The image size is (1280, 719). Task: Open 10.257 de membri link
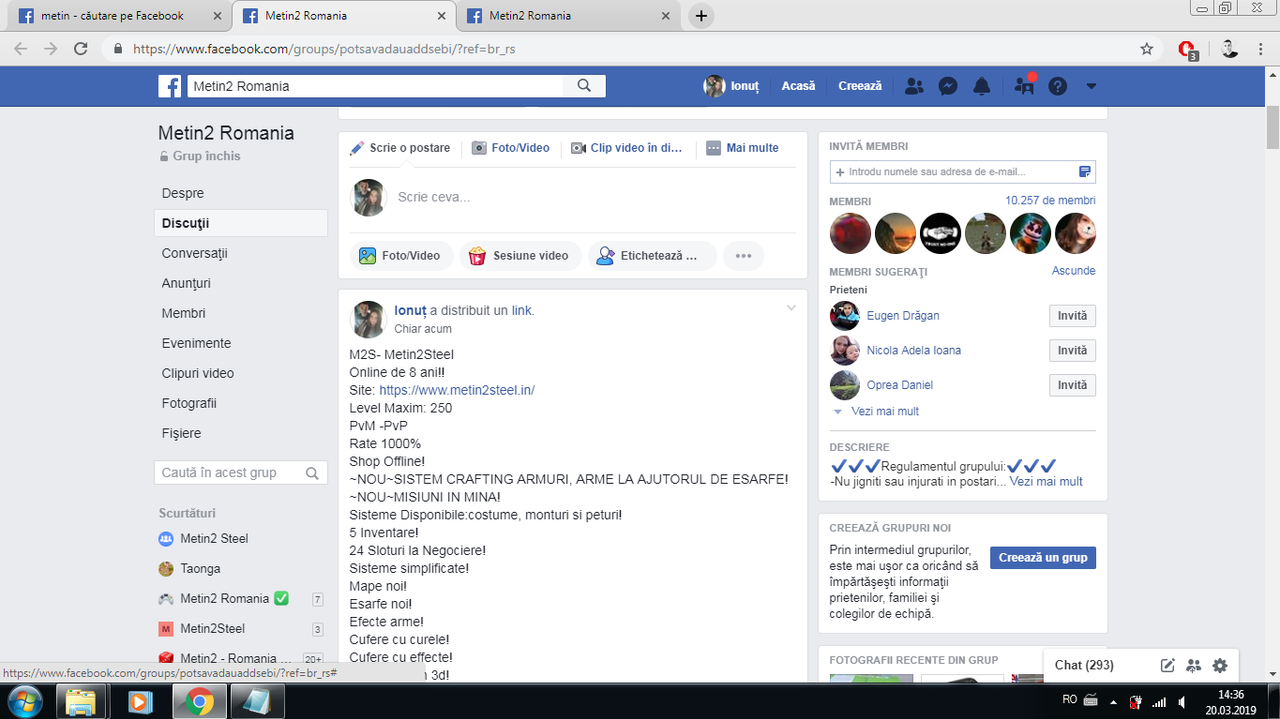point(1050,201)
